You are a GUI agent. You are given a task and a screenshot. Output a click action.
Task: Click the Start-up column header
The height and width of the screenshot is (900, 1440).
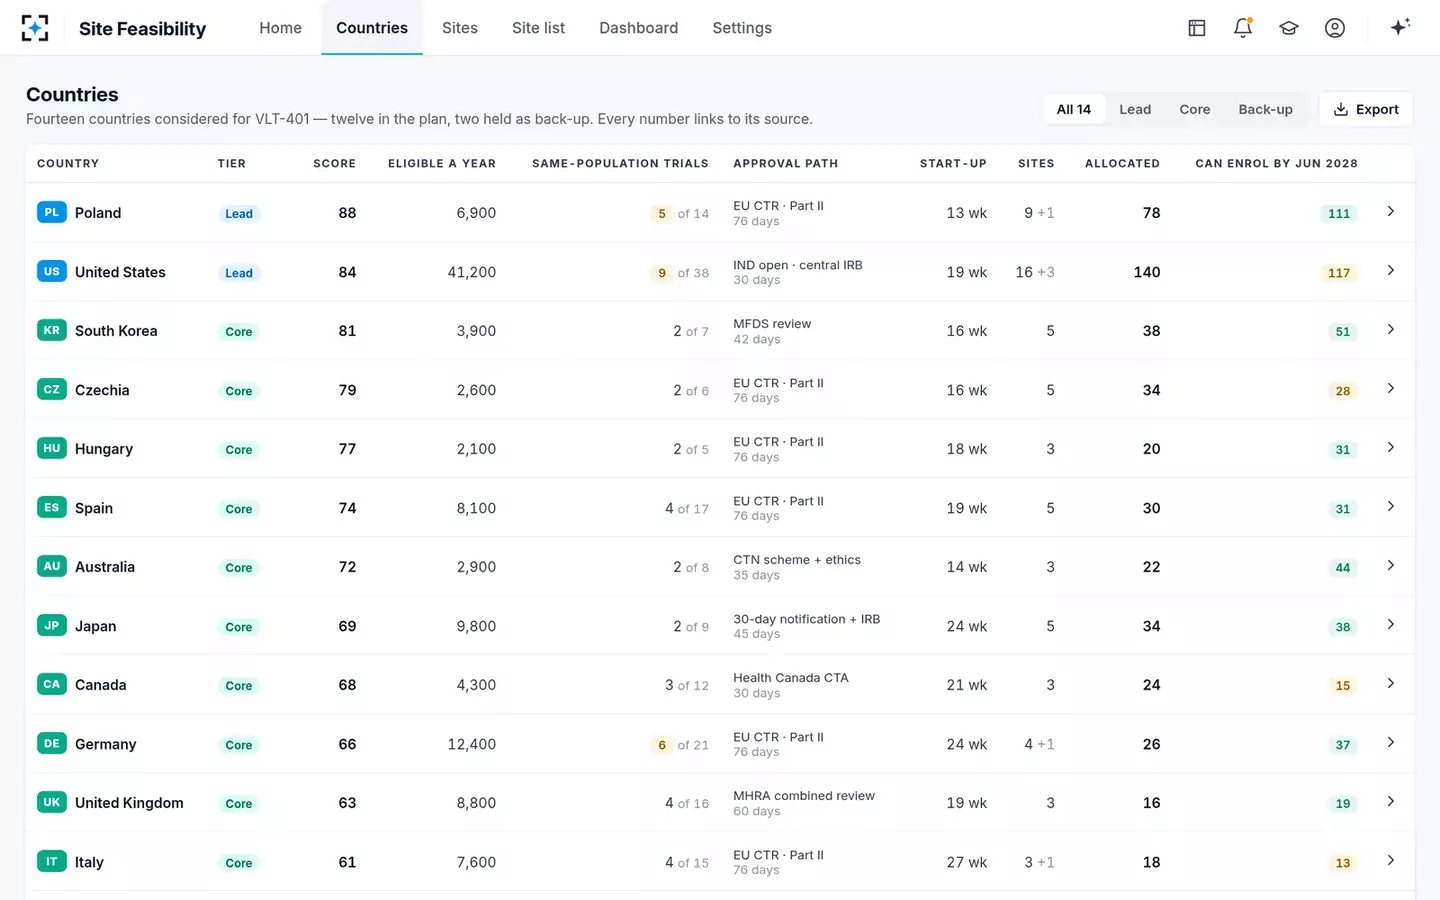coord(953,163)
